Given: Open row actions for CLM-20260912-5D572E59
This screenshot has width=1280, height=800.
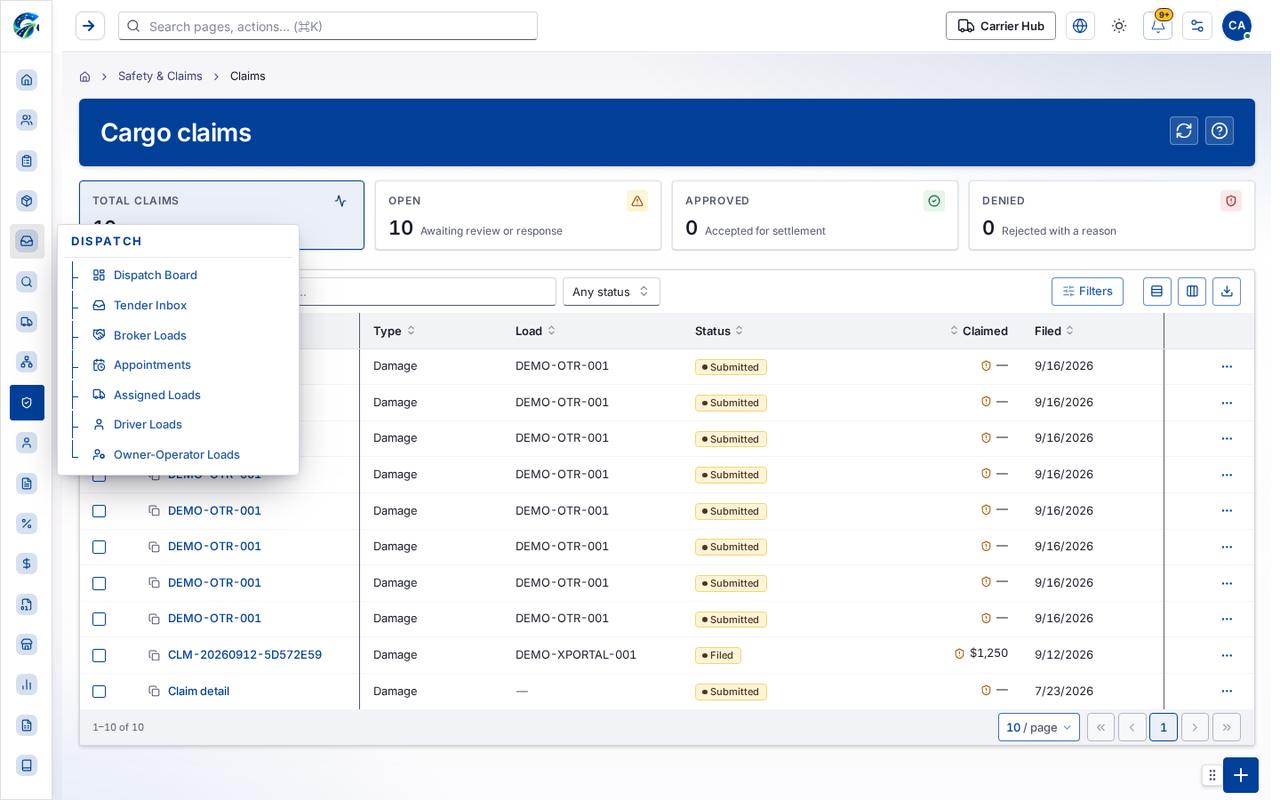Looking at the screenshot, I should 1227,655.
